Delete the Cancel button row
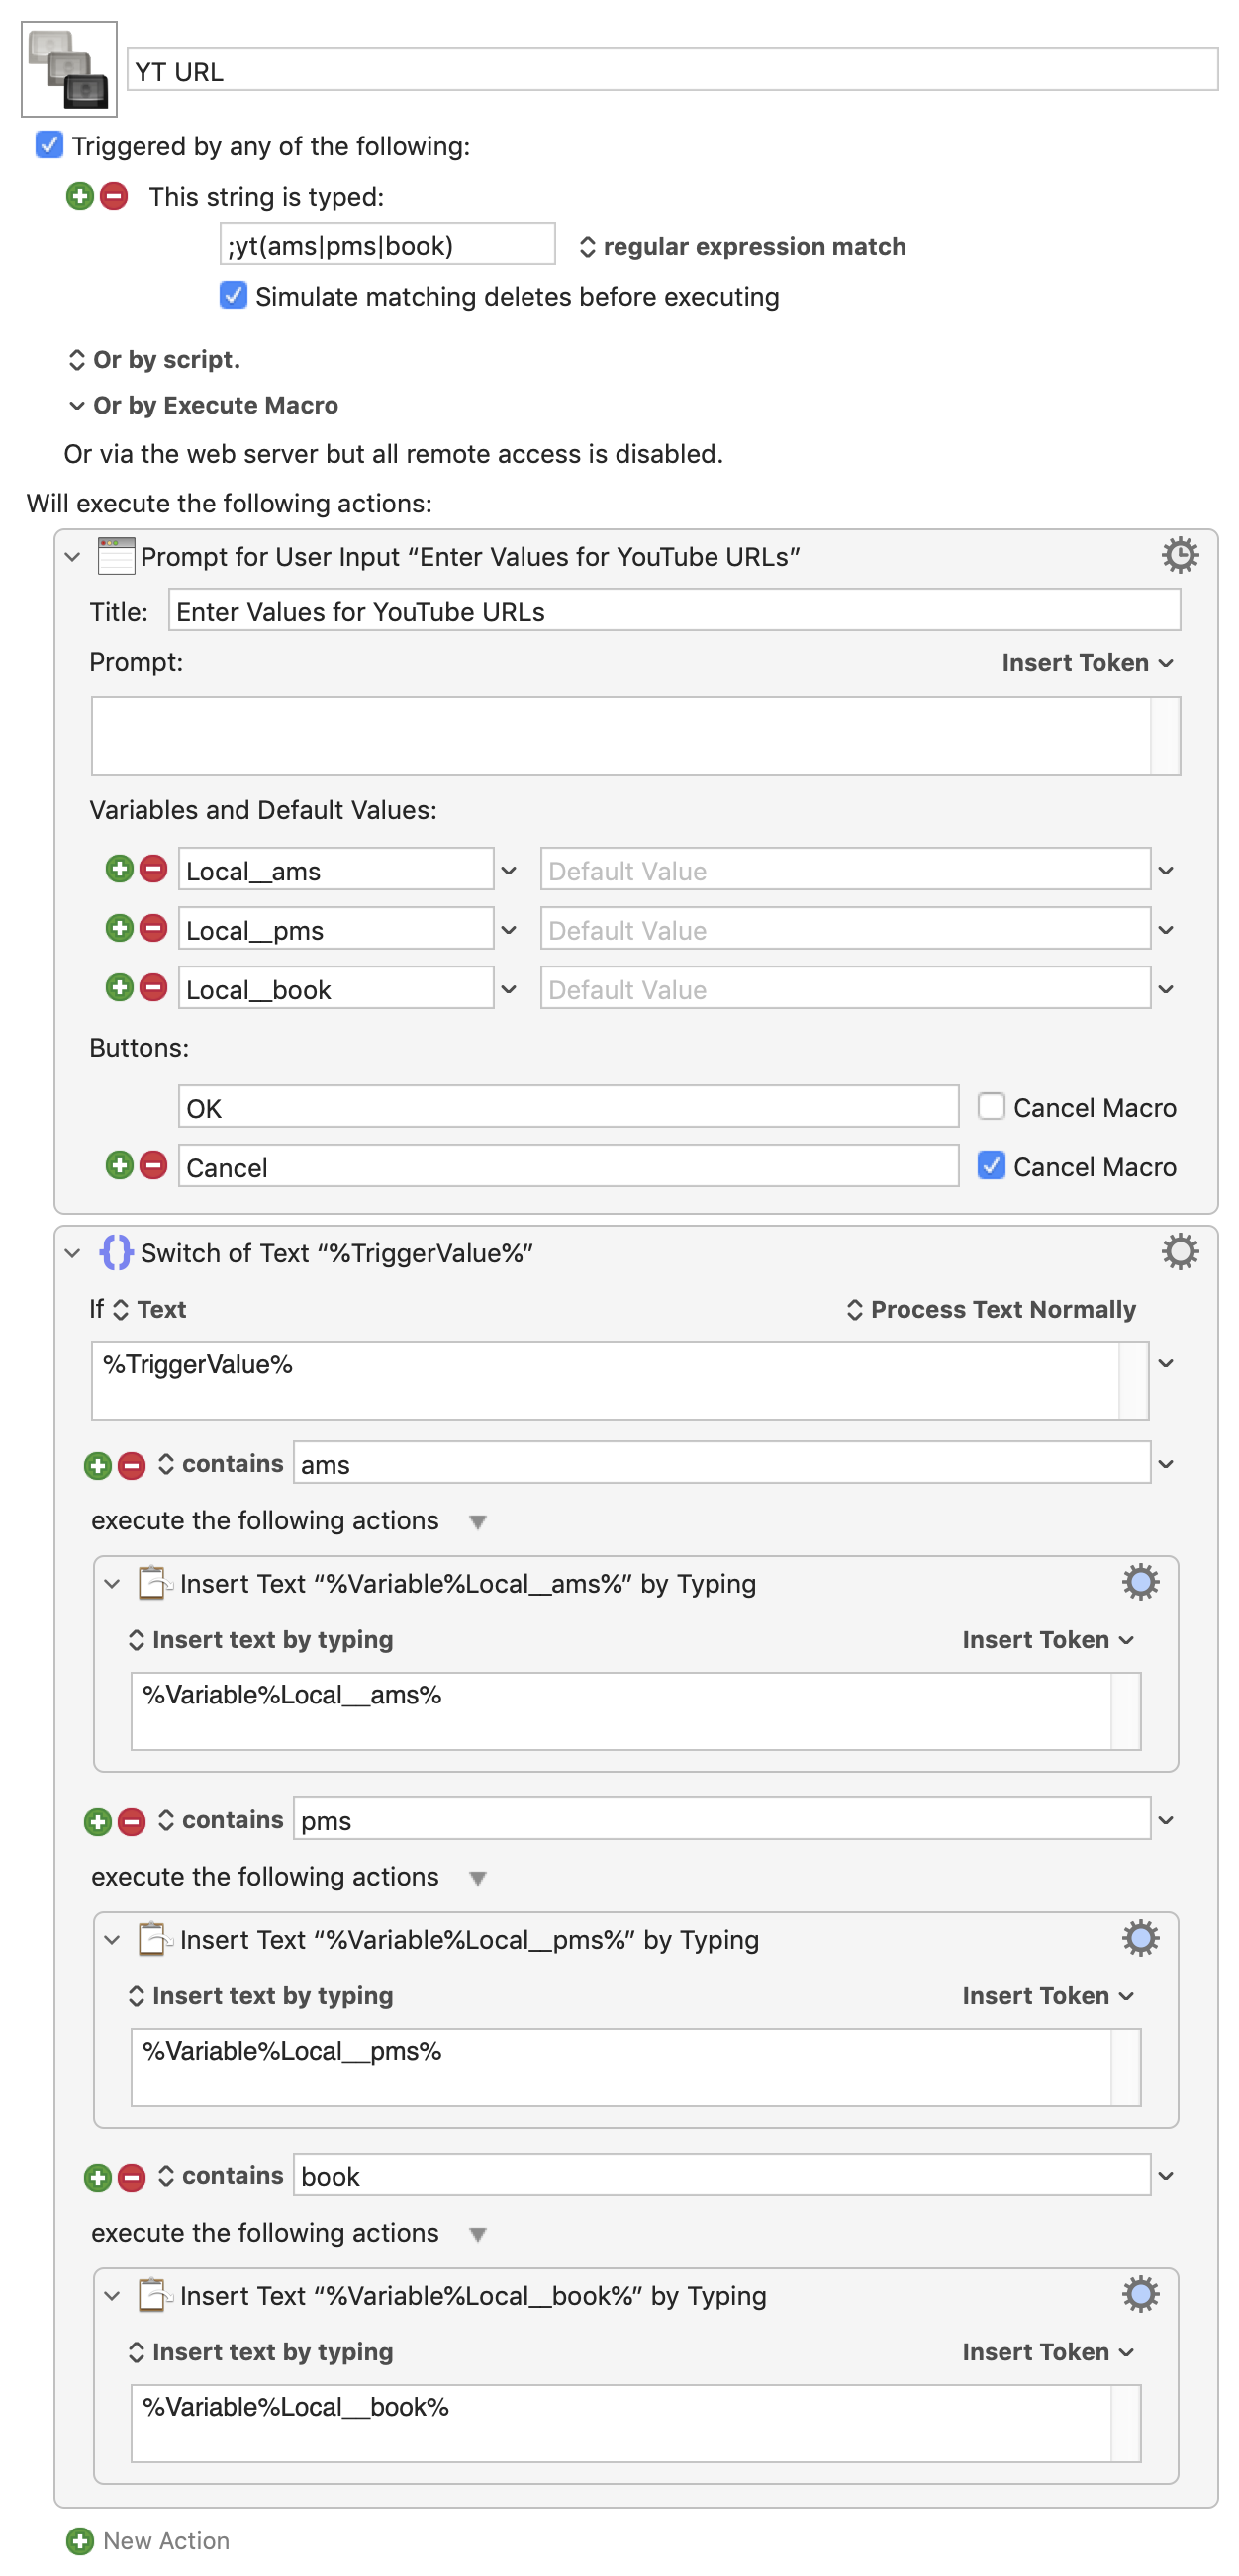 [x=153, y=1166]
